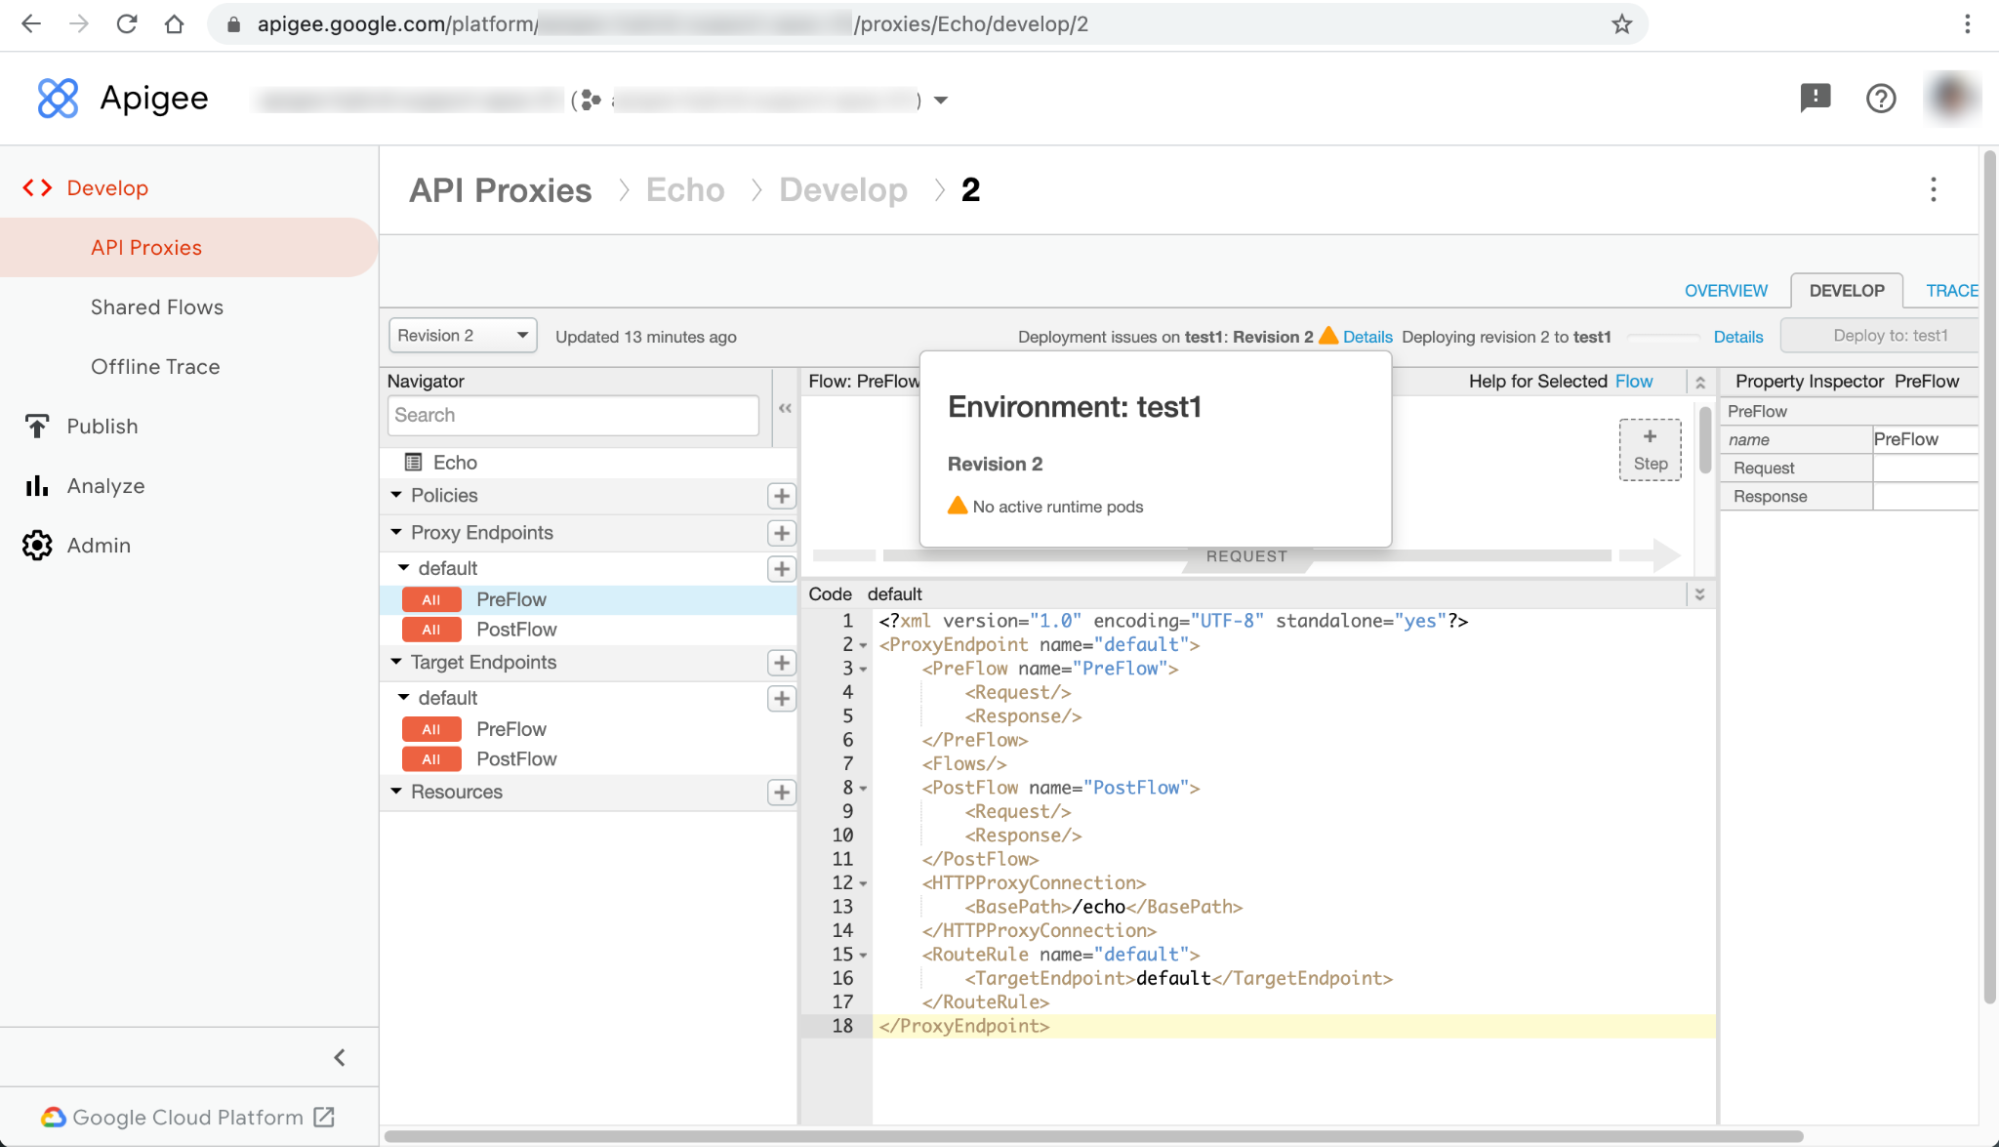Open the three-dot proxy options menu
1999x1147 pixels.
coord(1933,190)
